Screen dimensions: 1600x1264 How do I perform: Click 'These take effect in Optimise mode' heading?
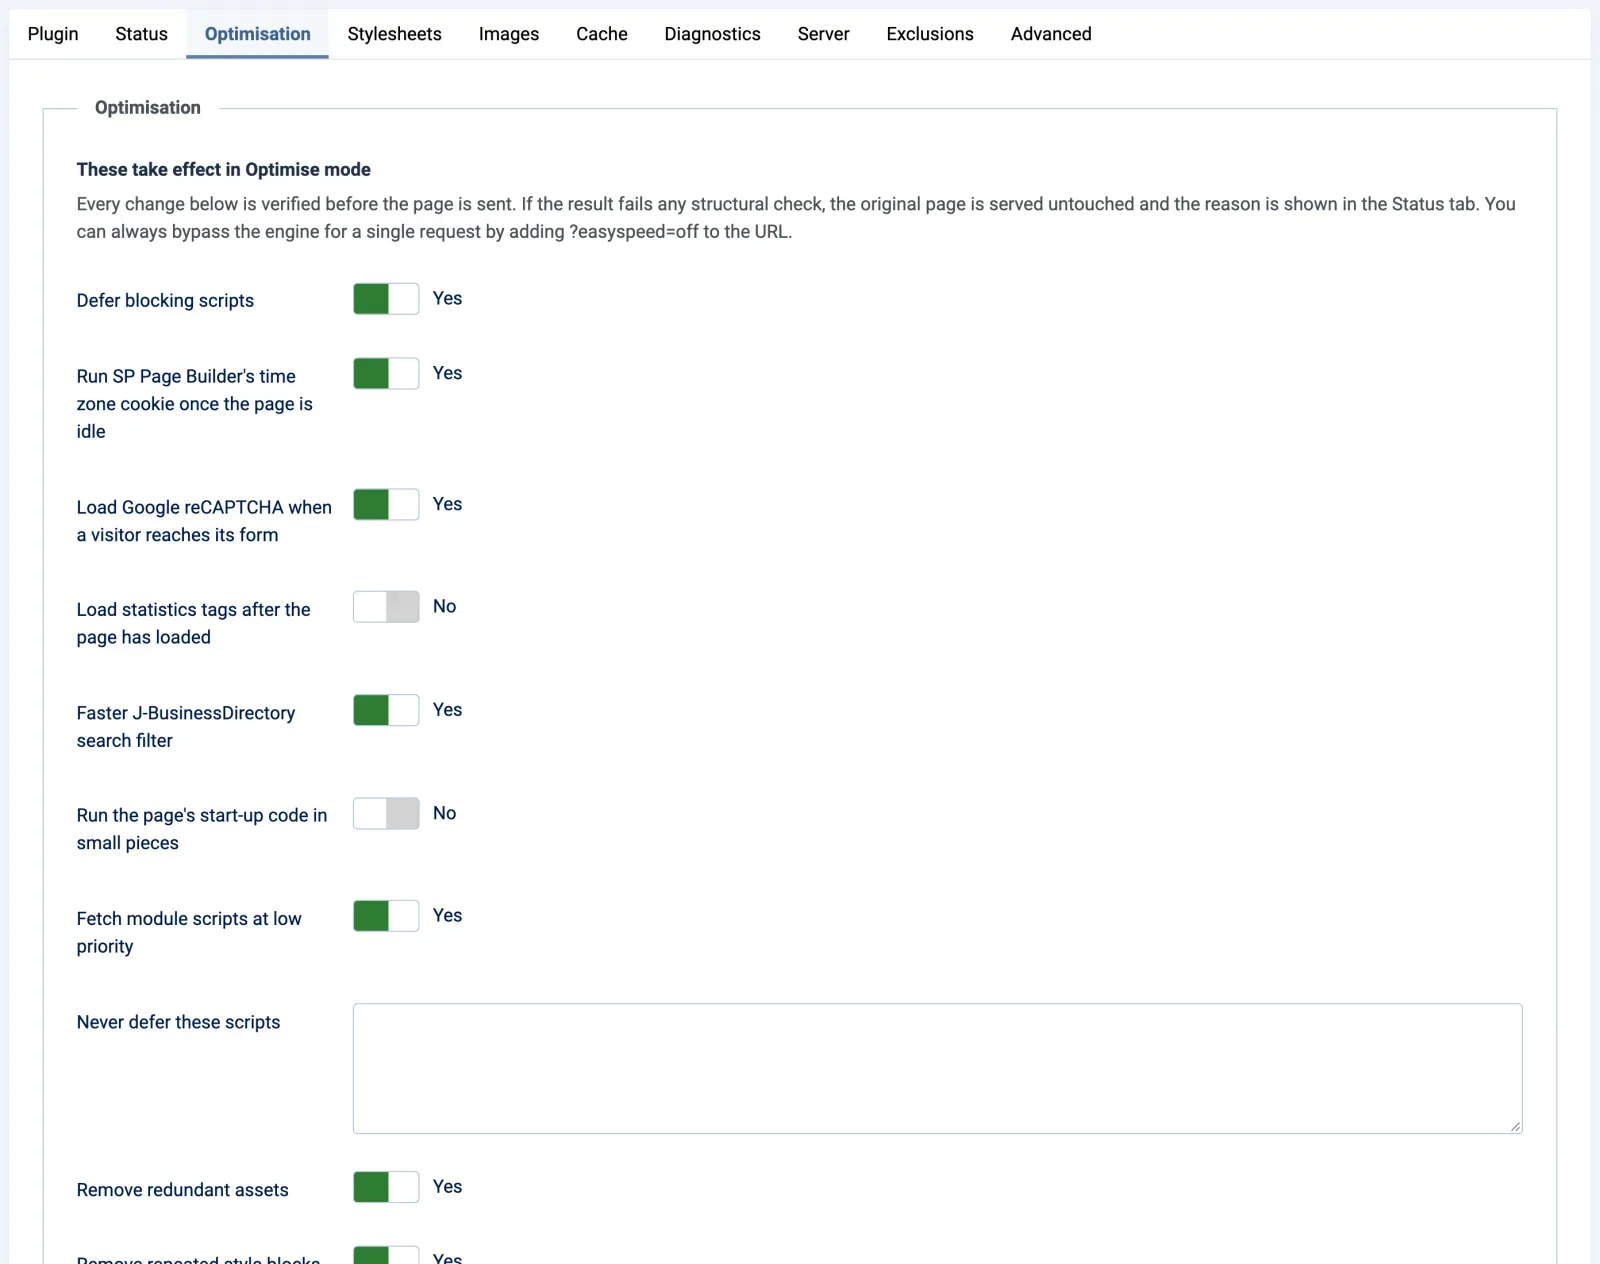223,170
